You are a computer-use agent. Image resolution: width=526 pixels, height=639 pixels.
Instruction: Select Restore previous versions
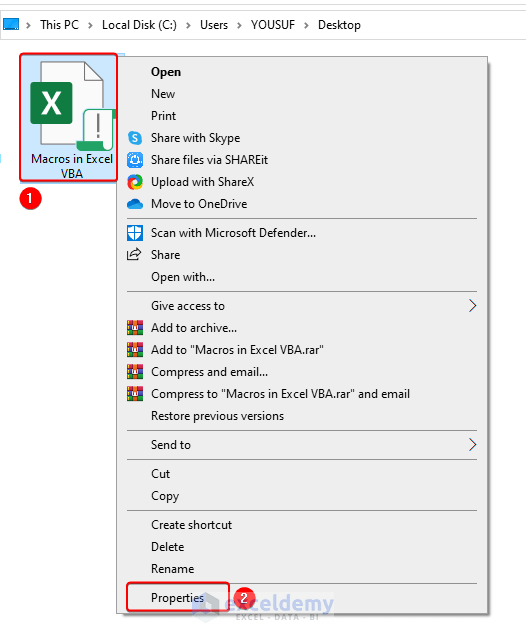click(x=218, y=416)
